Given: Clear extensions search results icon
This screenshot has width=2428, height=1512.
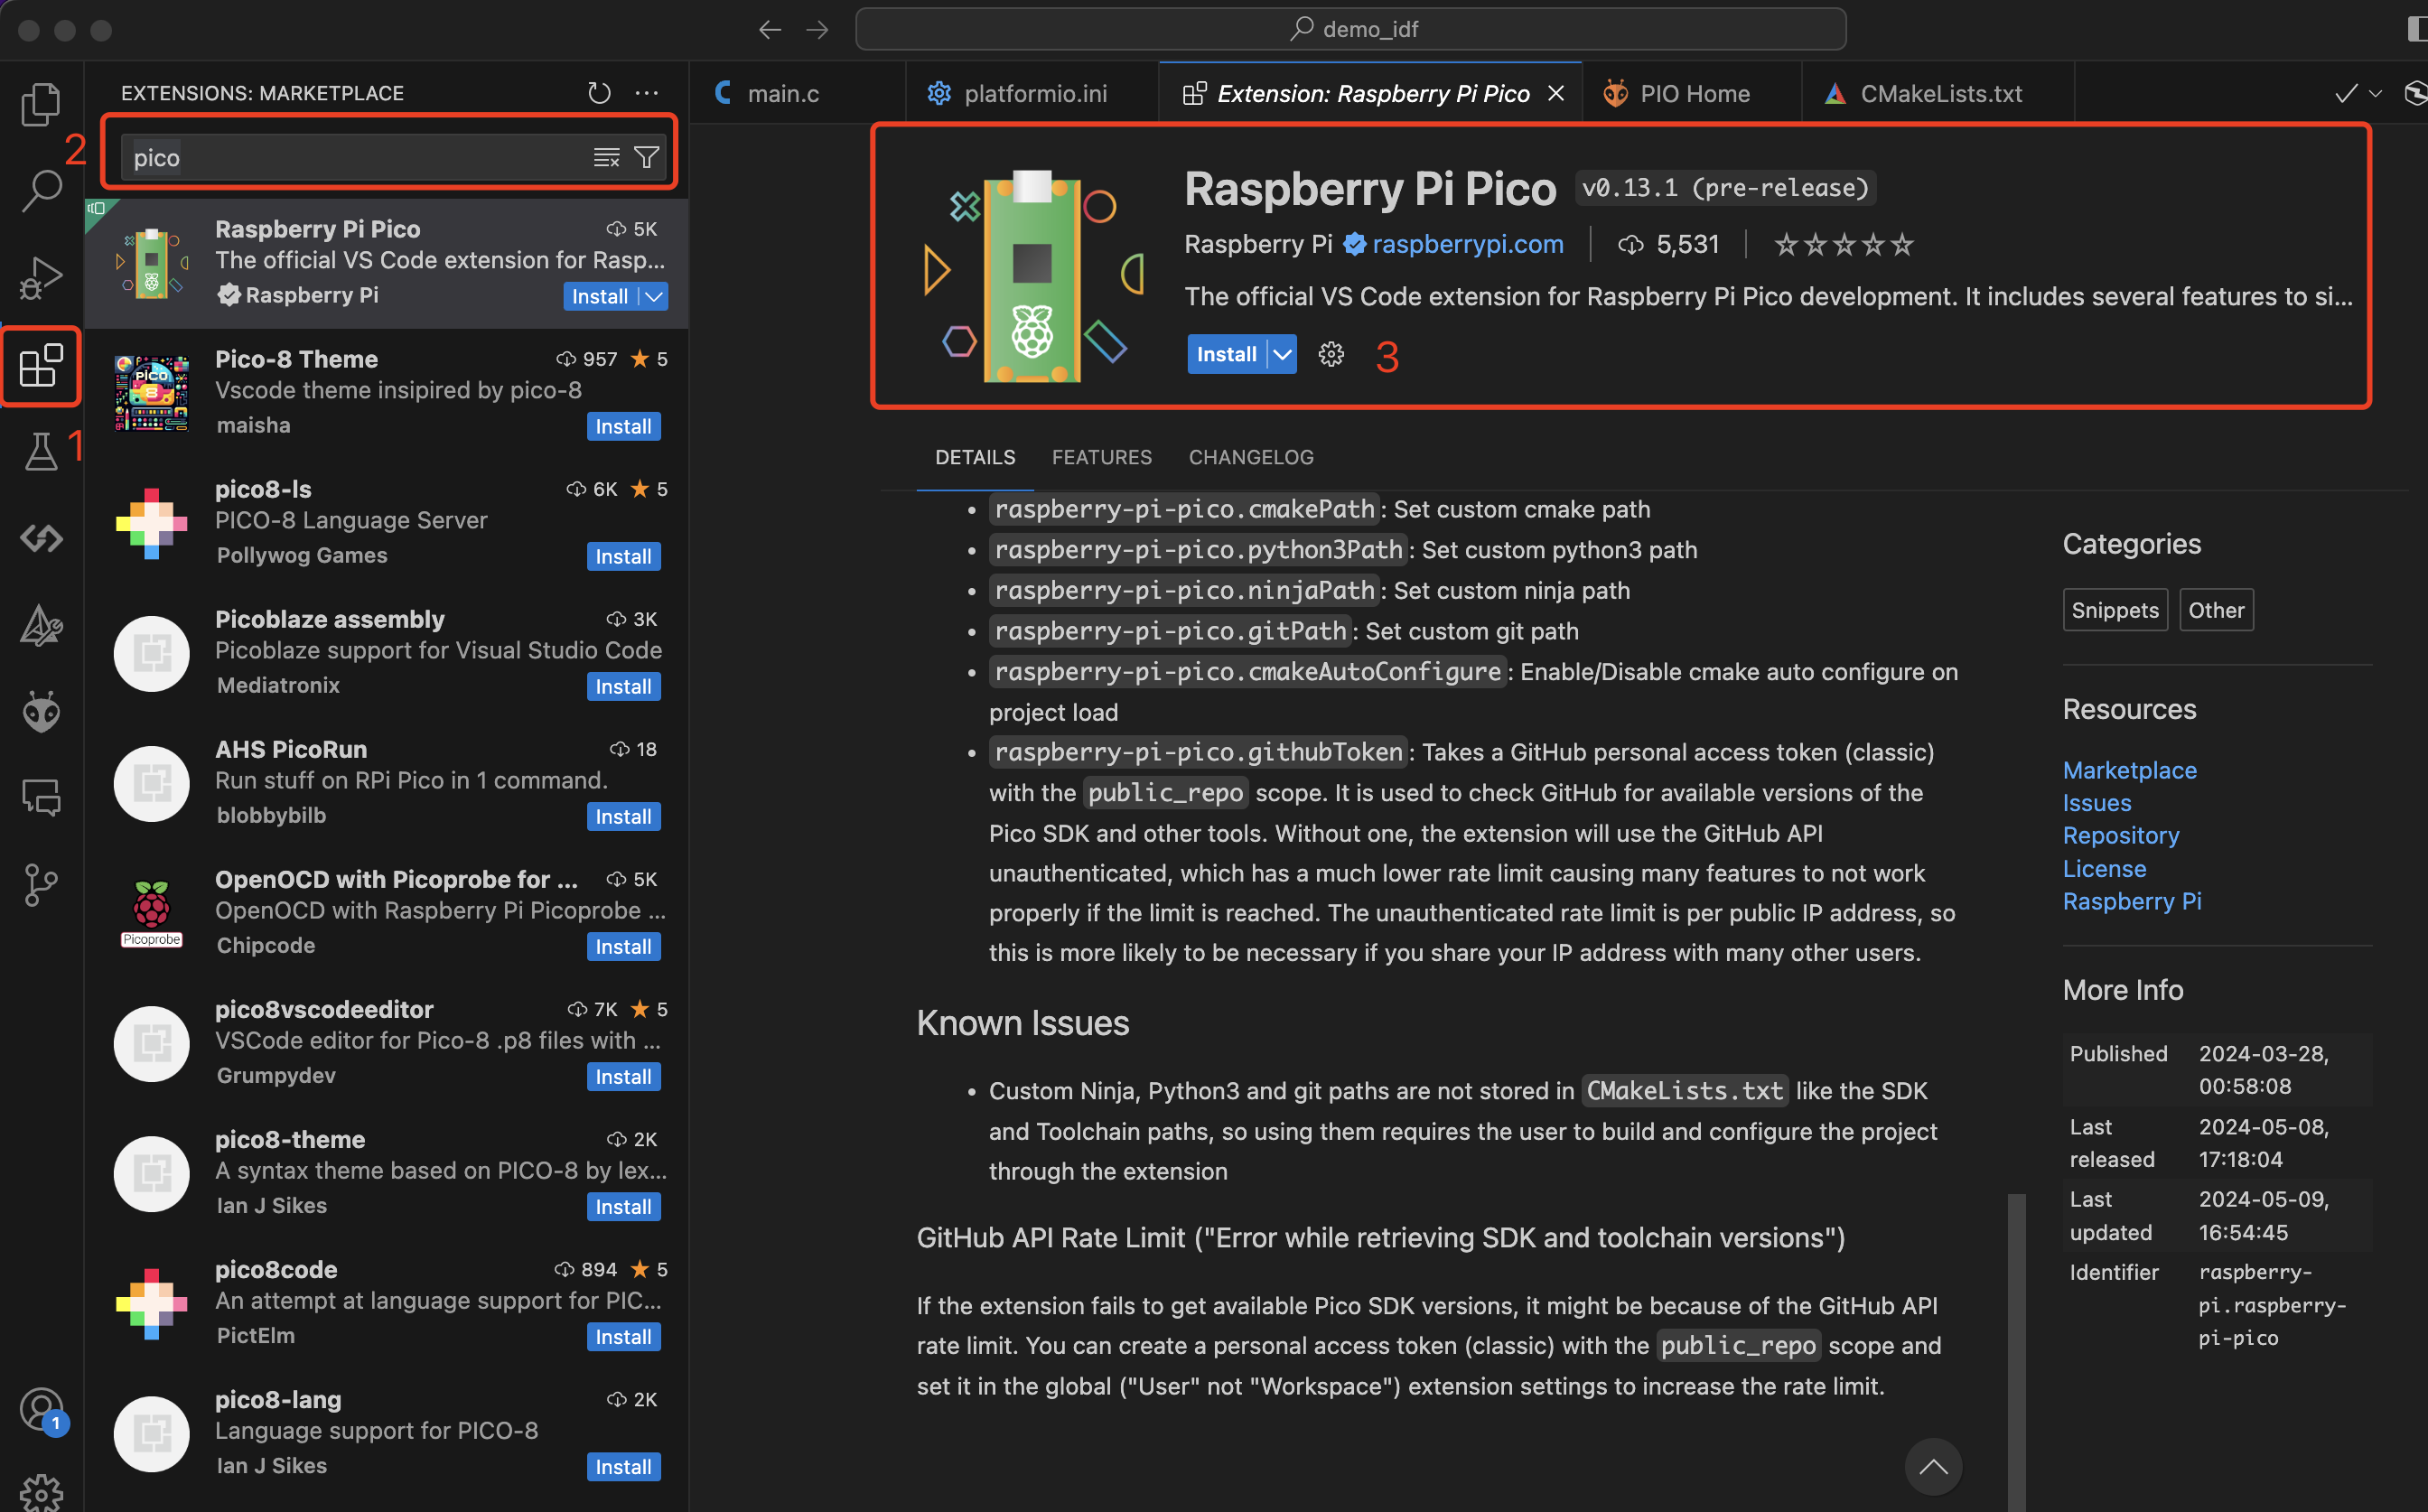Looking at the screenshot, I should click(606, 158).
